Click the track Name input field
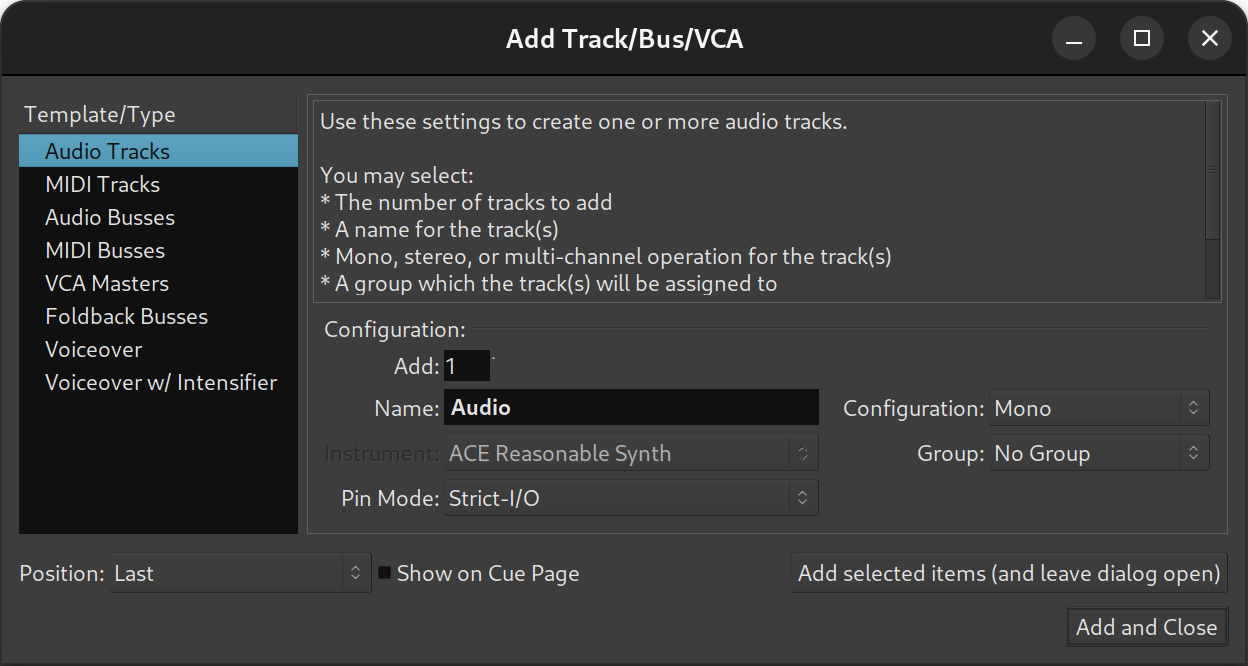Viewport: 1248px width, 666px height. (631, 408)
